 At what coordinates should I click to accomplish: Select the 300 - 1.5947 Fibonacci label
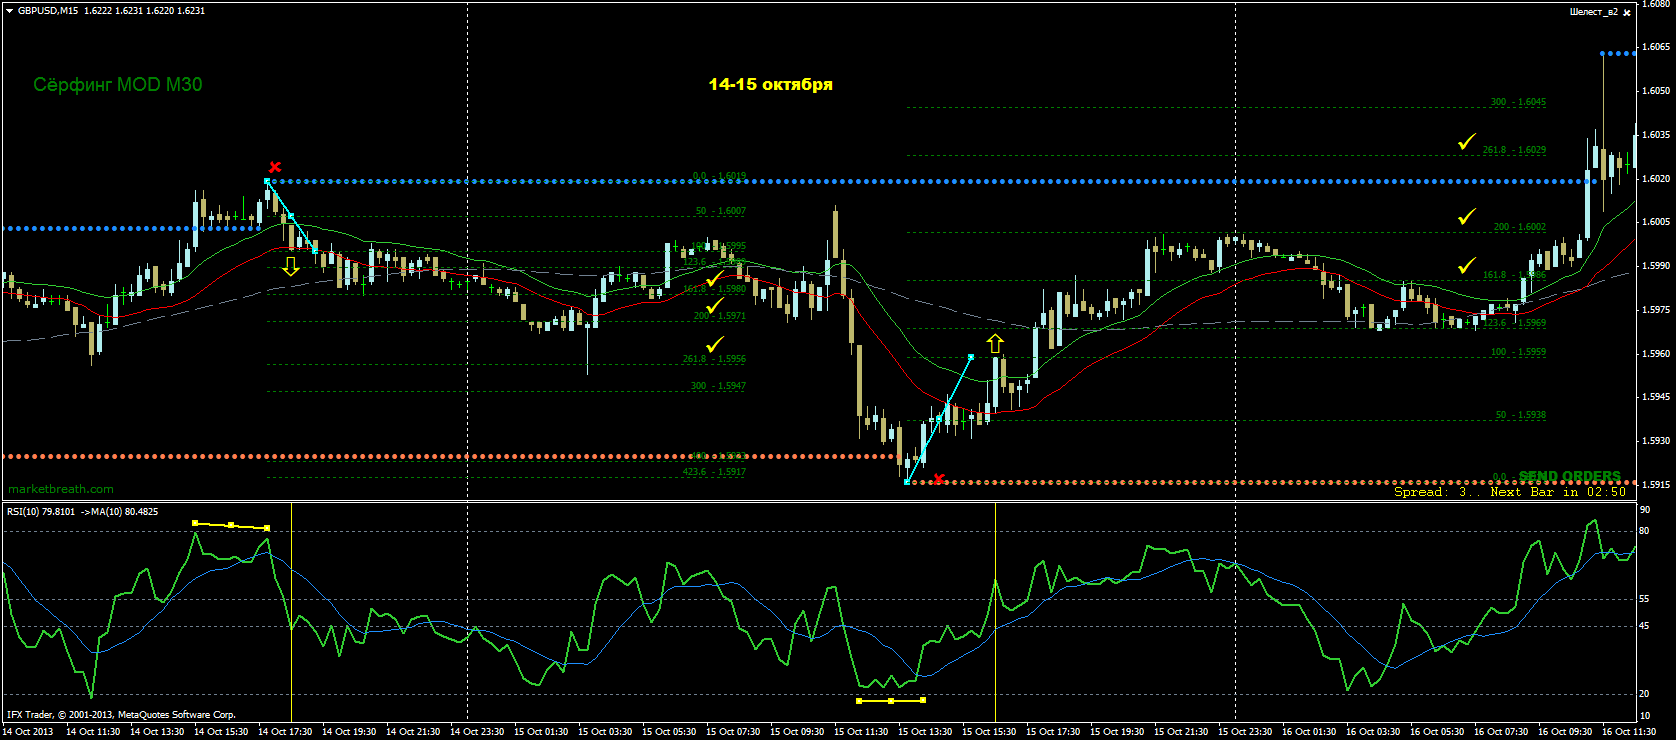[718, 386]
